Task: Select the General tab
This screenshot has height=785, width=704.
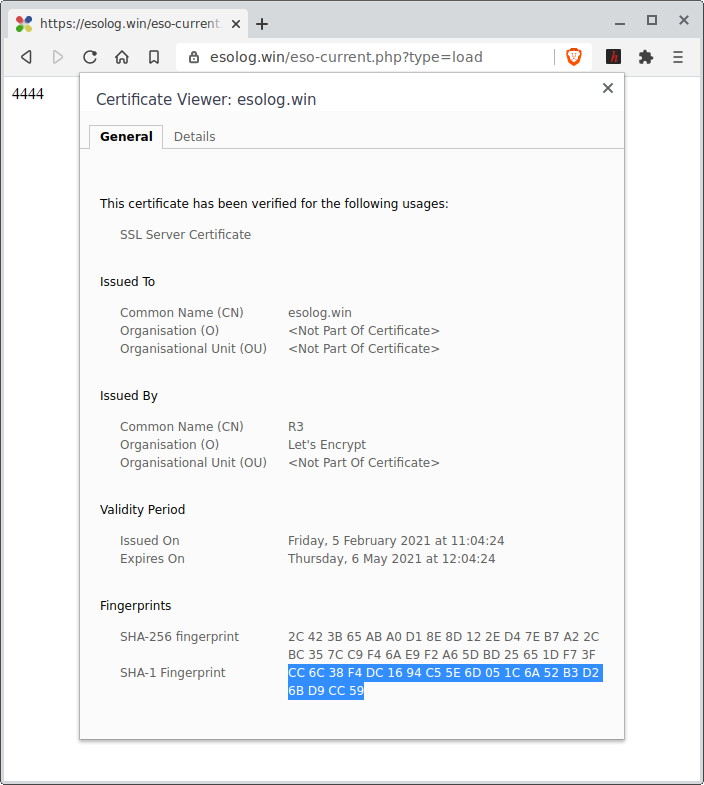Action: pos(126,137)
